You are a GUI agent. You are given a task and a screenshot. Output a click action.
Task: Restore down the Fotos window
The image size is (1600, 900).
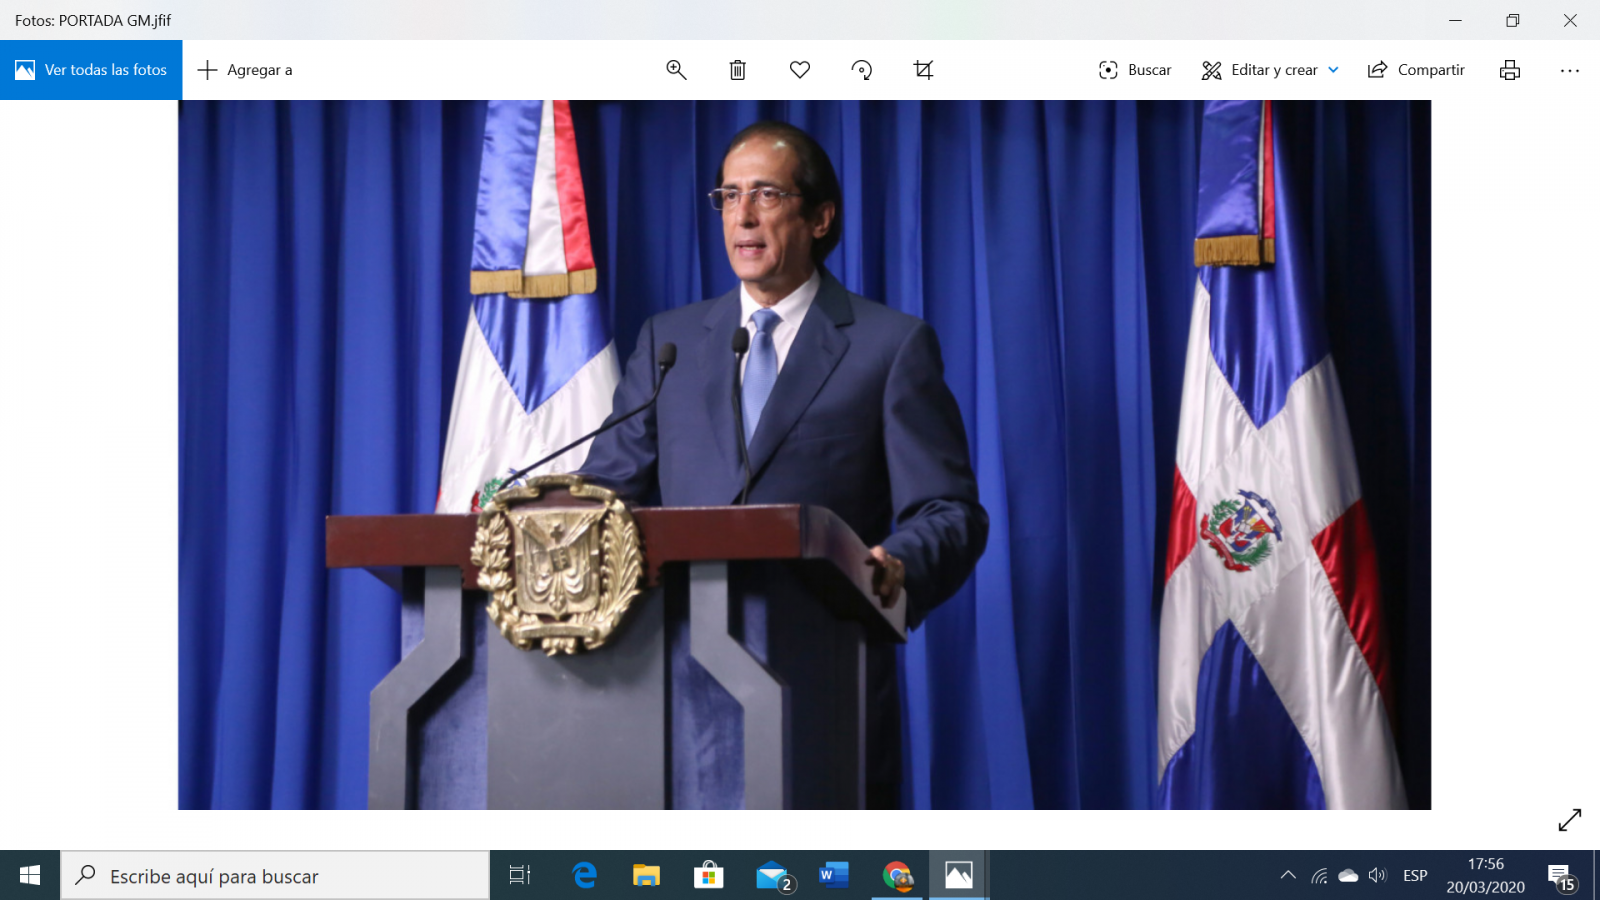pyautogui.click(x=1513, y=20)
